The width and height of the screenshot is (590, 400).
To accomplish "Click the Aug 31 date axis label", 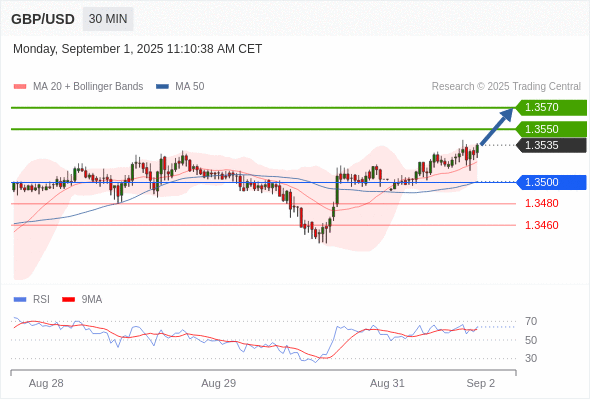I will click(387, 383).
